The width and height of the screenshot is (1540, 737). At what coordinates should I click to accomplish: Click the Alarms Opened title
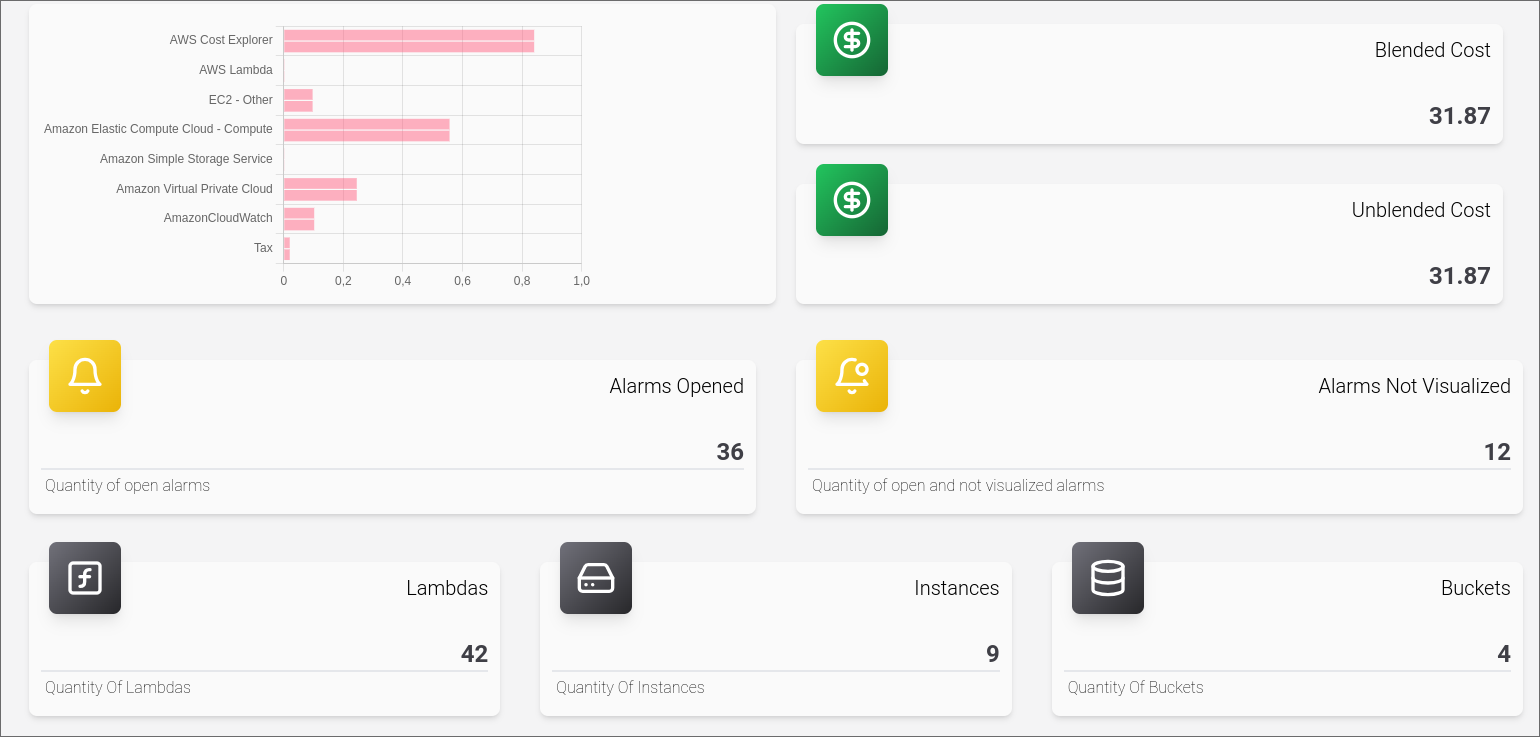(x=677, y=387)
